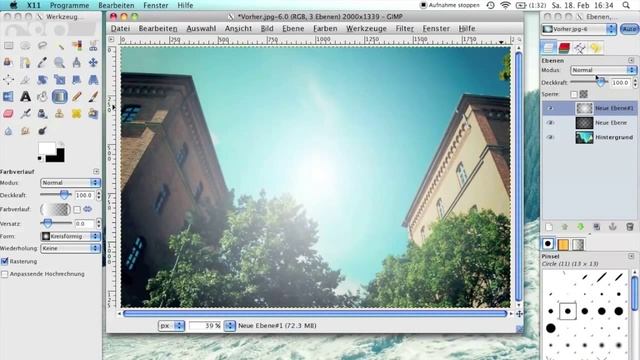Select the Free Select lasso tool

pos(42,45)
